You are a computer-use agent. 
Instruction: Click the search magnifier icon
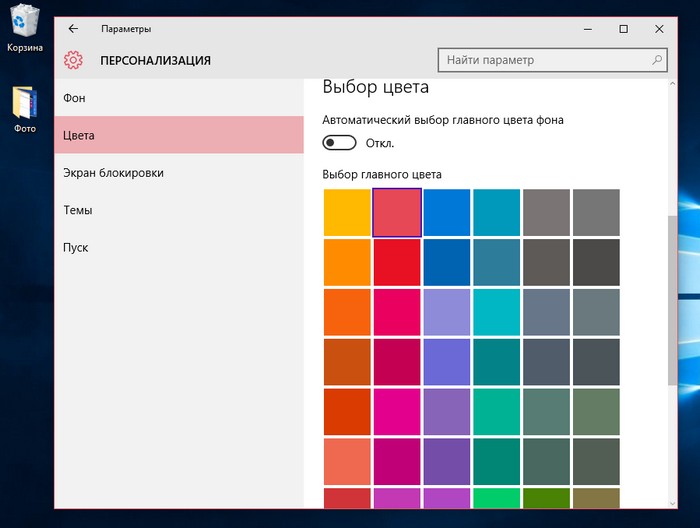click(x=657, y=60)
